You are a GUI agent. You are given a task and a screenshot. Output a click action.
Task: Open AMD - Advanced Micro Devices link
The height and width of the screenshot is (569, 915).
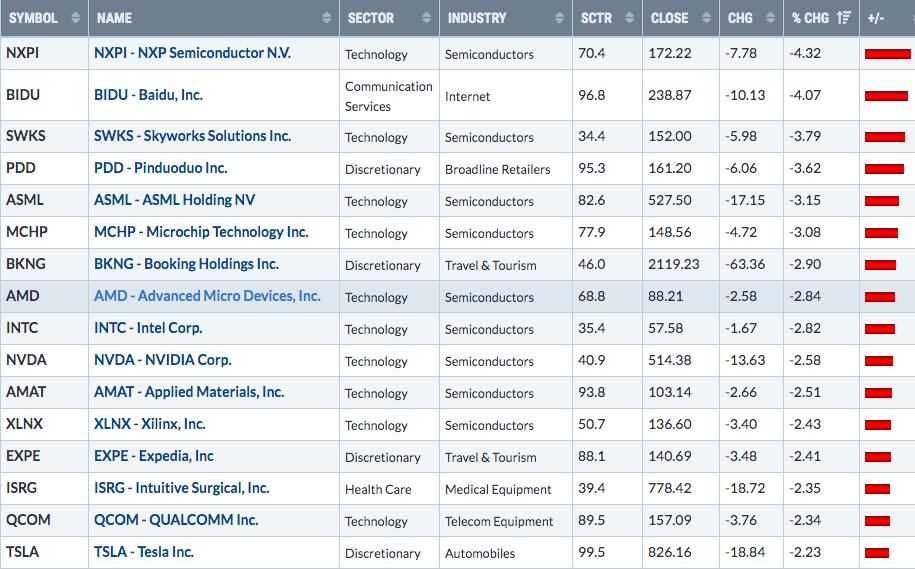click(x=207, y=296)
